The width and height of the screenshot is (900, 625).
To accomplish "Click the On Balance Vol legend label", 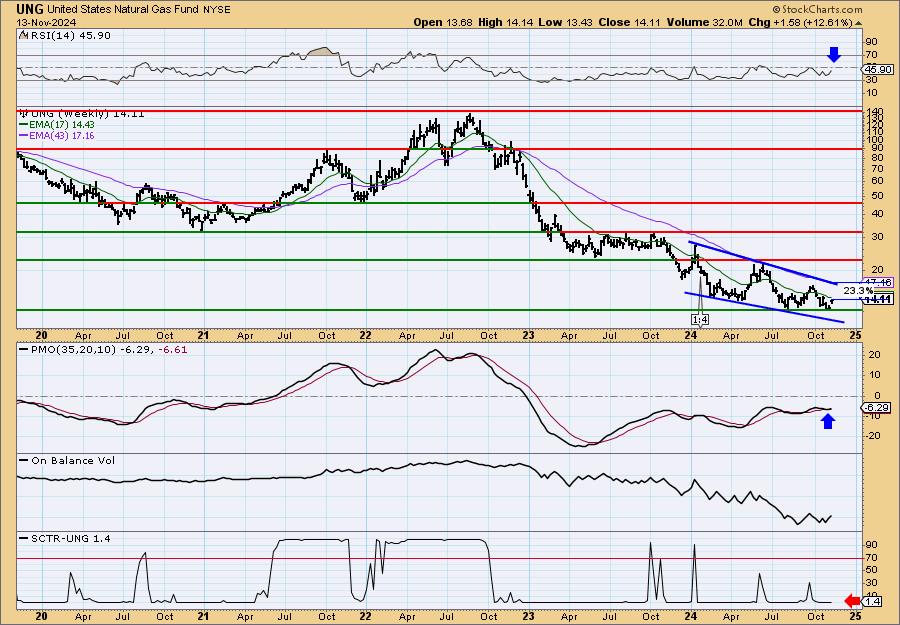I will pos(73,460).
